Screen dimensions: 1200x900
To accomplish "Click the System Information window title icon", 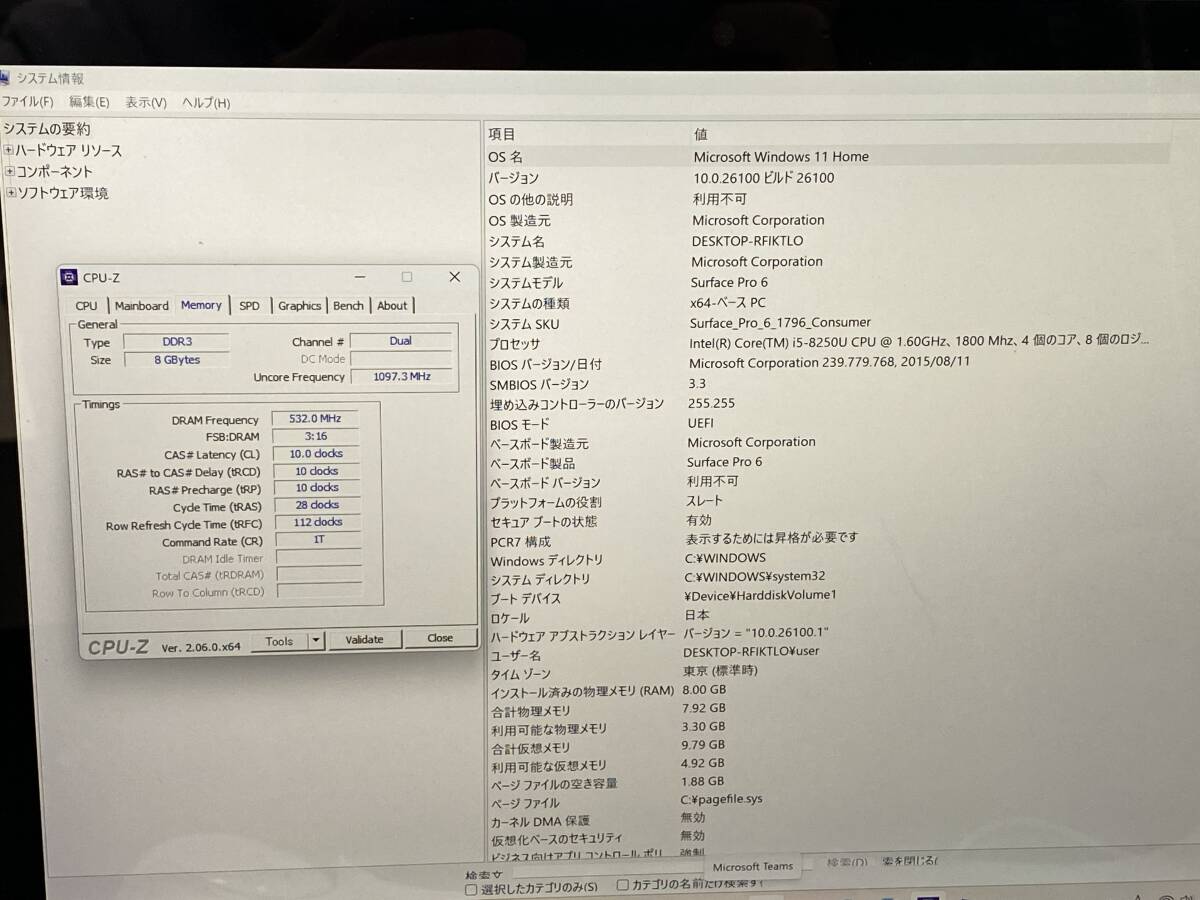I will [x=5, y=78].
